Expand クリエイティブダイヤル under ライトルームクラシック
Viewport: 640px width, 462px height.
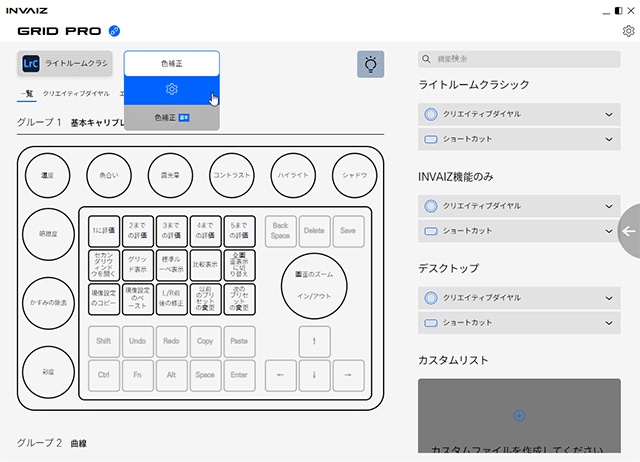517,114
